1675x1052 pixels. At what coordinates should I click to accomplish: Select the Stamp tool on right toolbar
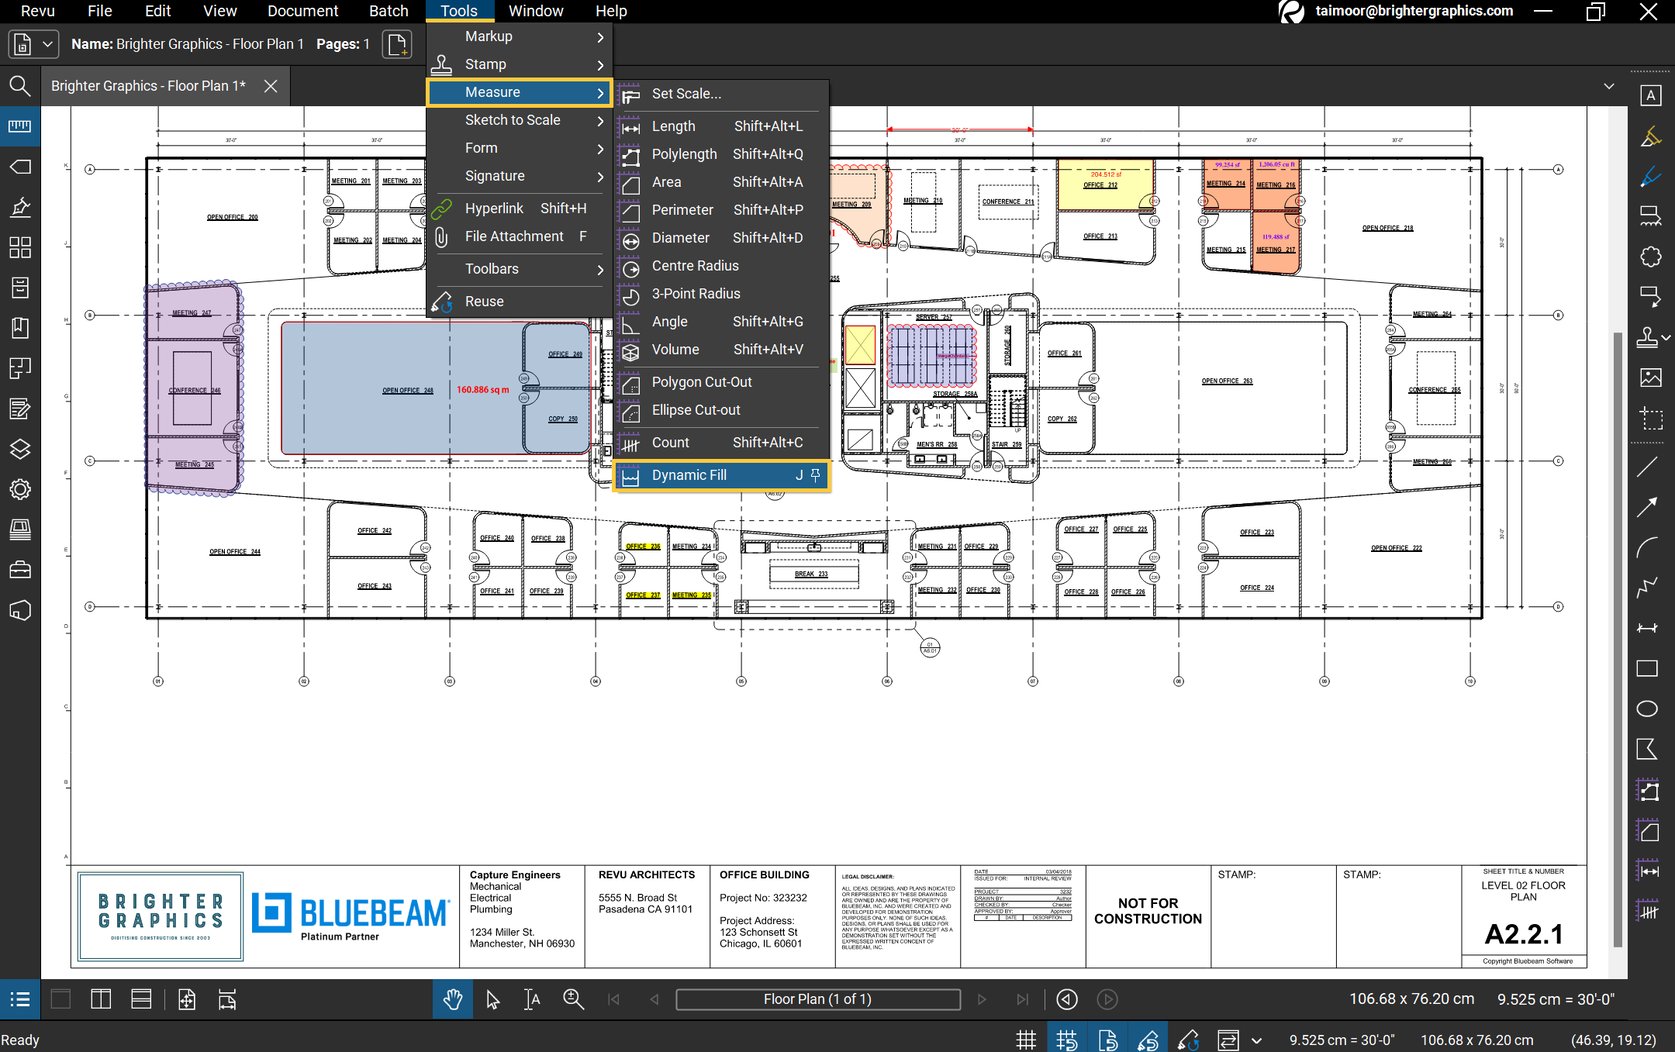[x=1647, y=337]
